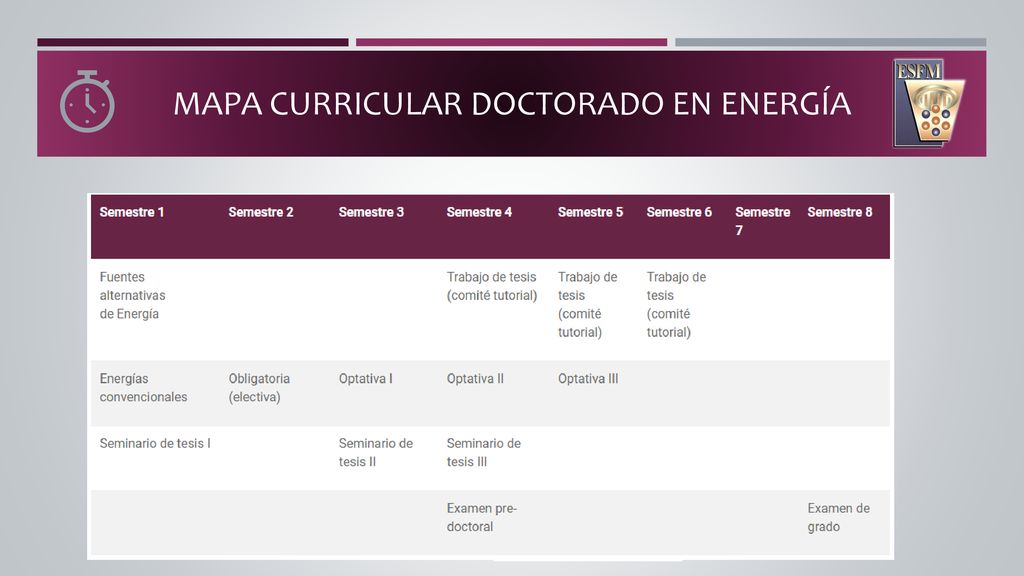
Task: Select cell 'Obligatoria (electiva)'
Action: (x=259, y=388)
